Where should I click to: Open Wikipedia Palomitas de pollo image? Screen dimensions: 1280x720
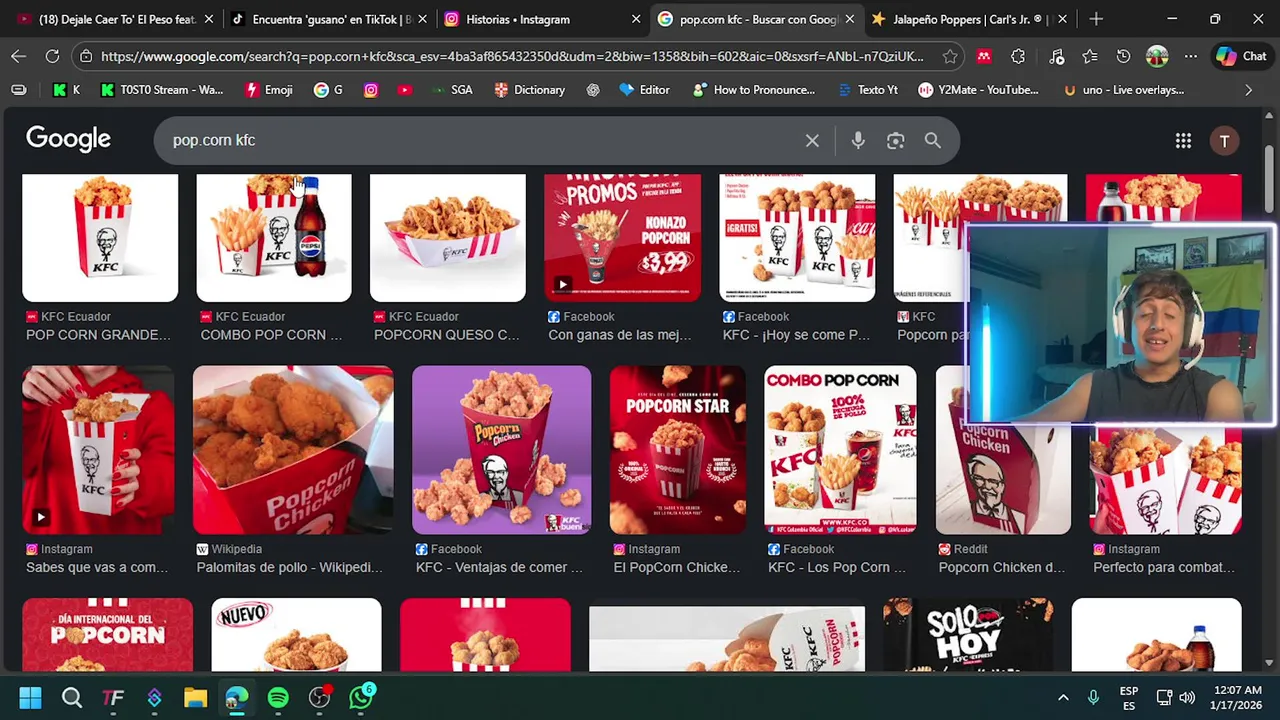point(293,450)
